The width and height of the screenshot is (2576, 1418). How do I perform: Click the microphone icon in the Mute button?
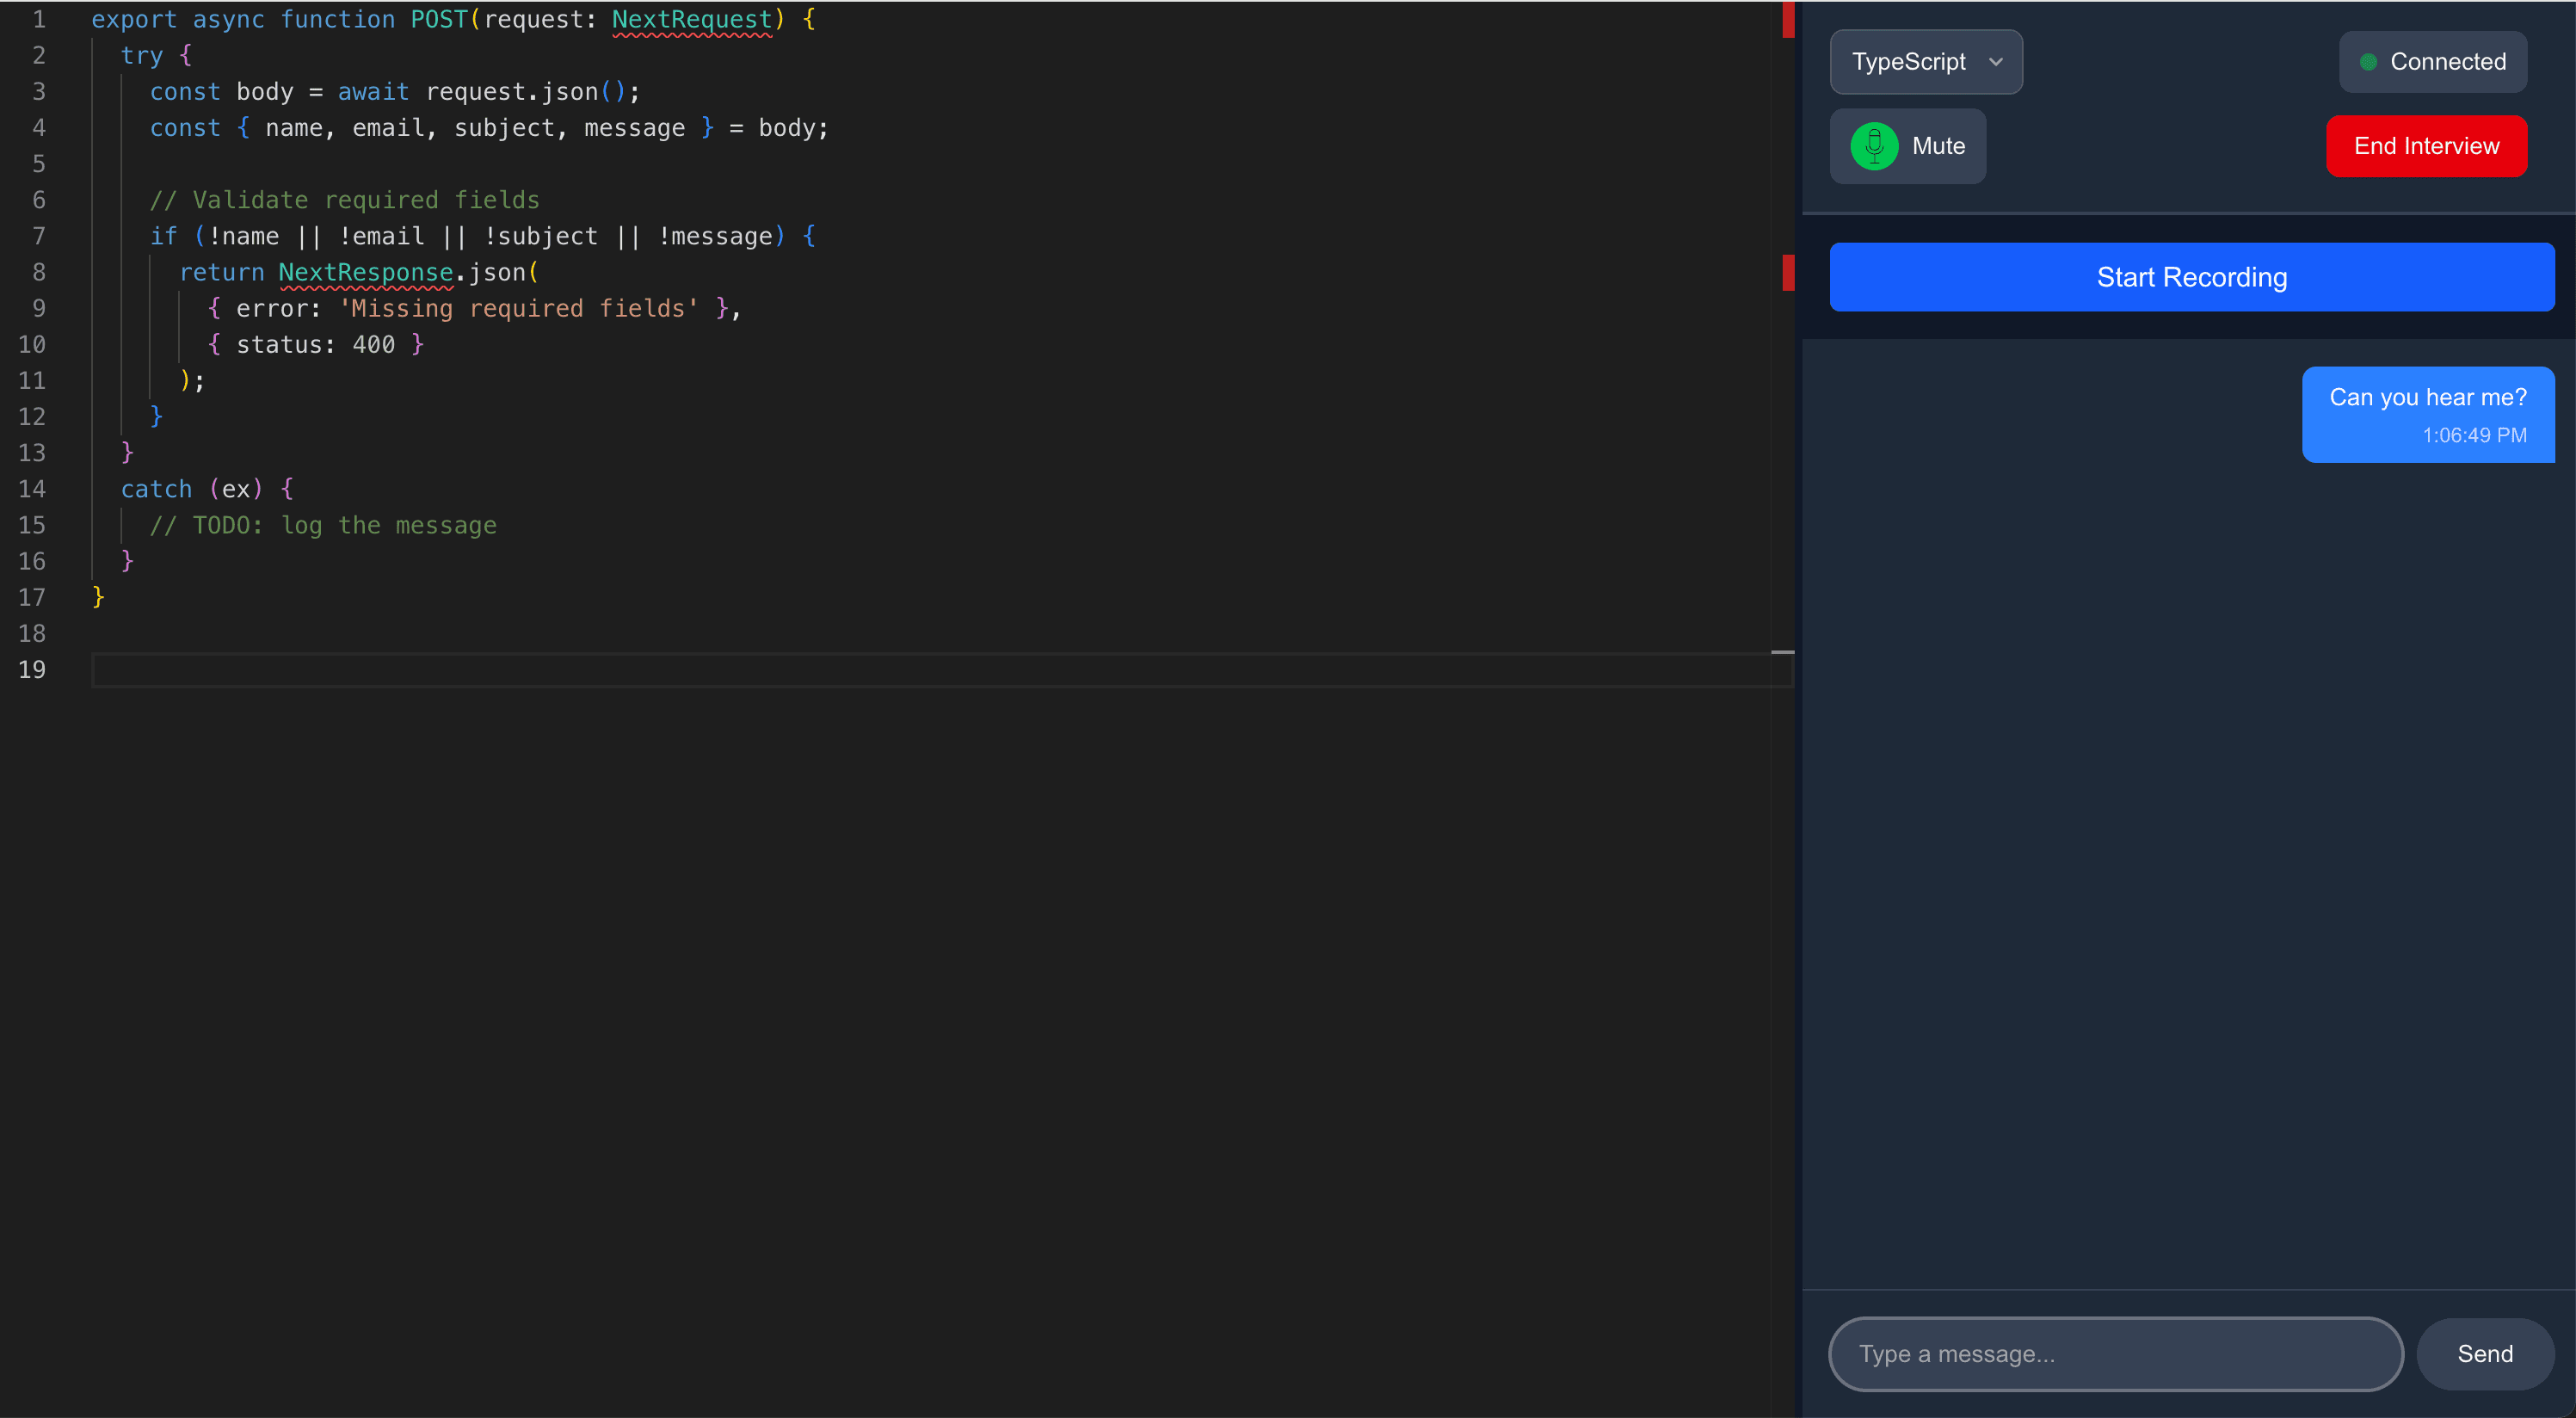pos(1875,146)
